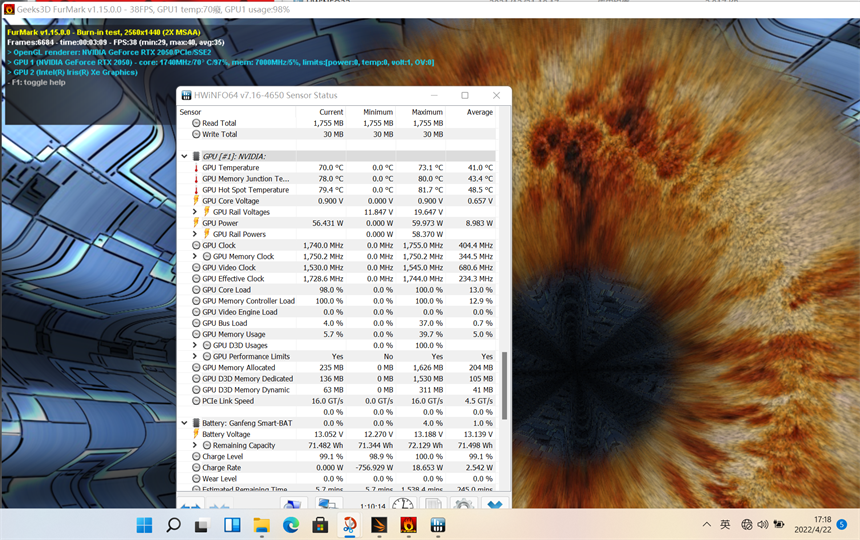Select the GPU Memory Controller Load row

(x=336, y=301)
